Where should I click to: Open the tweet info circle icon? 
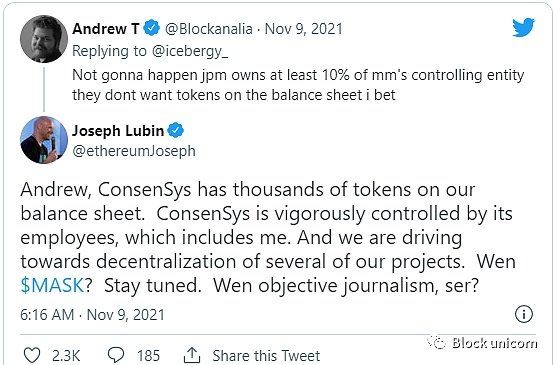pos(523,314)
